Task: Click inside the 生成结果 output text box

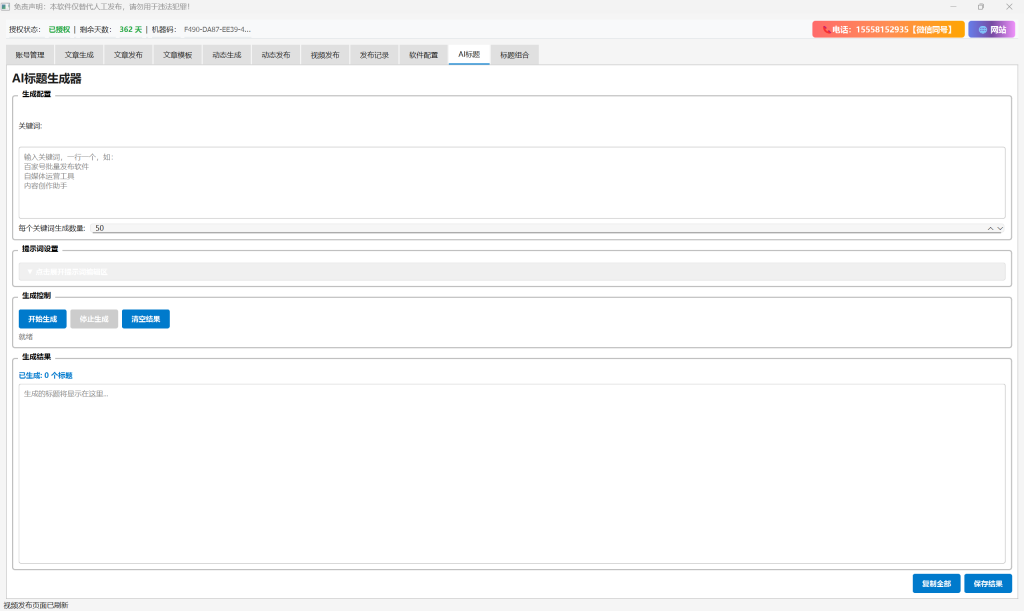Action: [511, 473]
